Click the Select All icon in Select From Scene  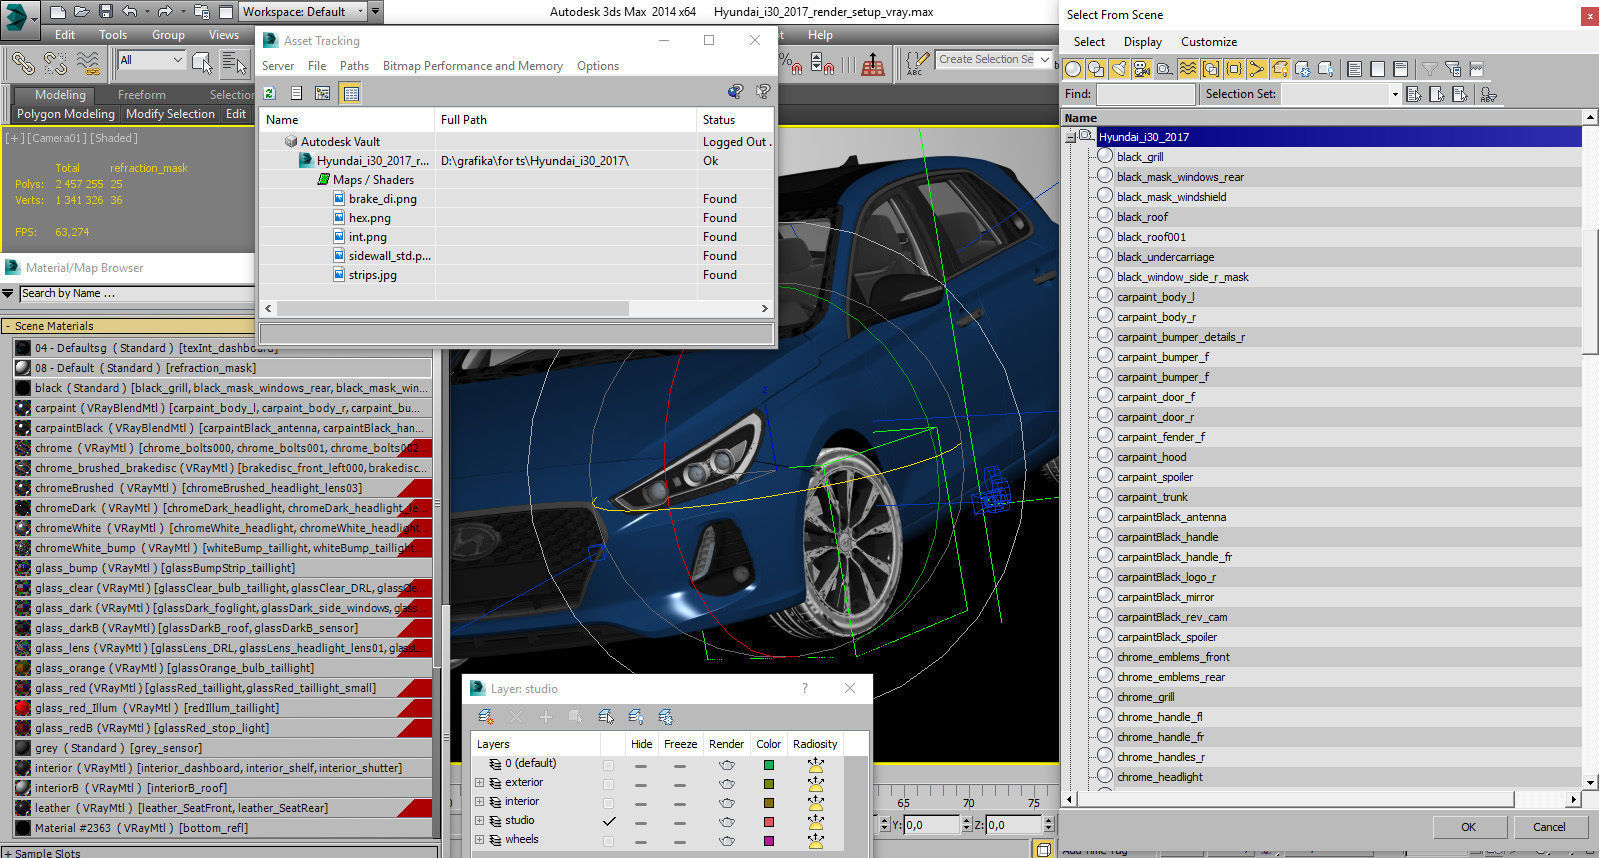(1354, 69)
